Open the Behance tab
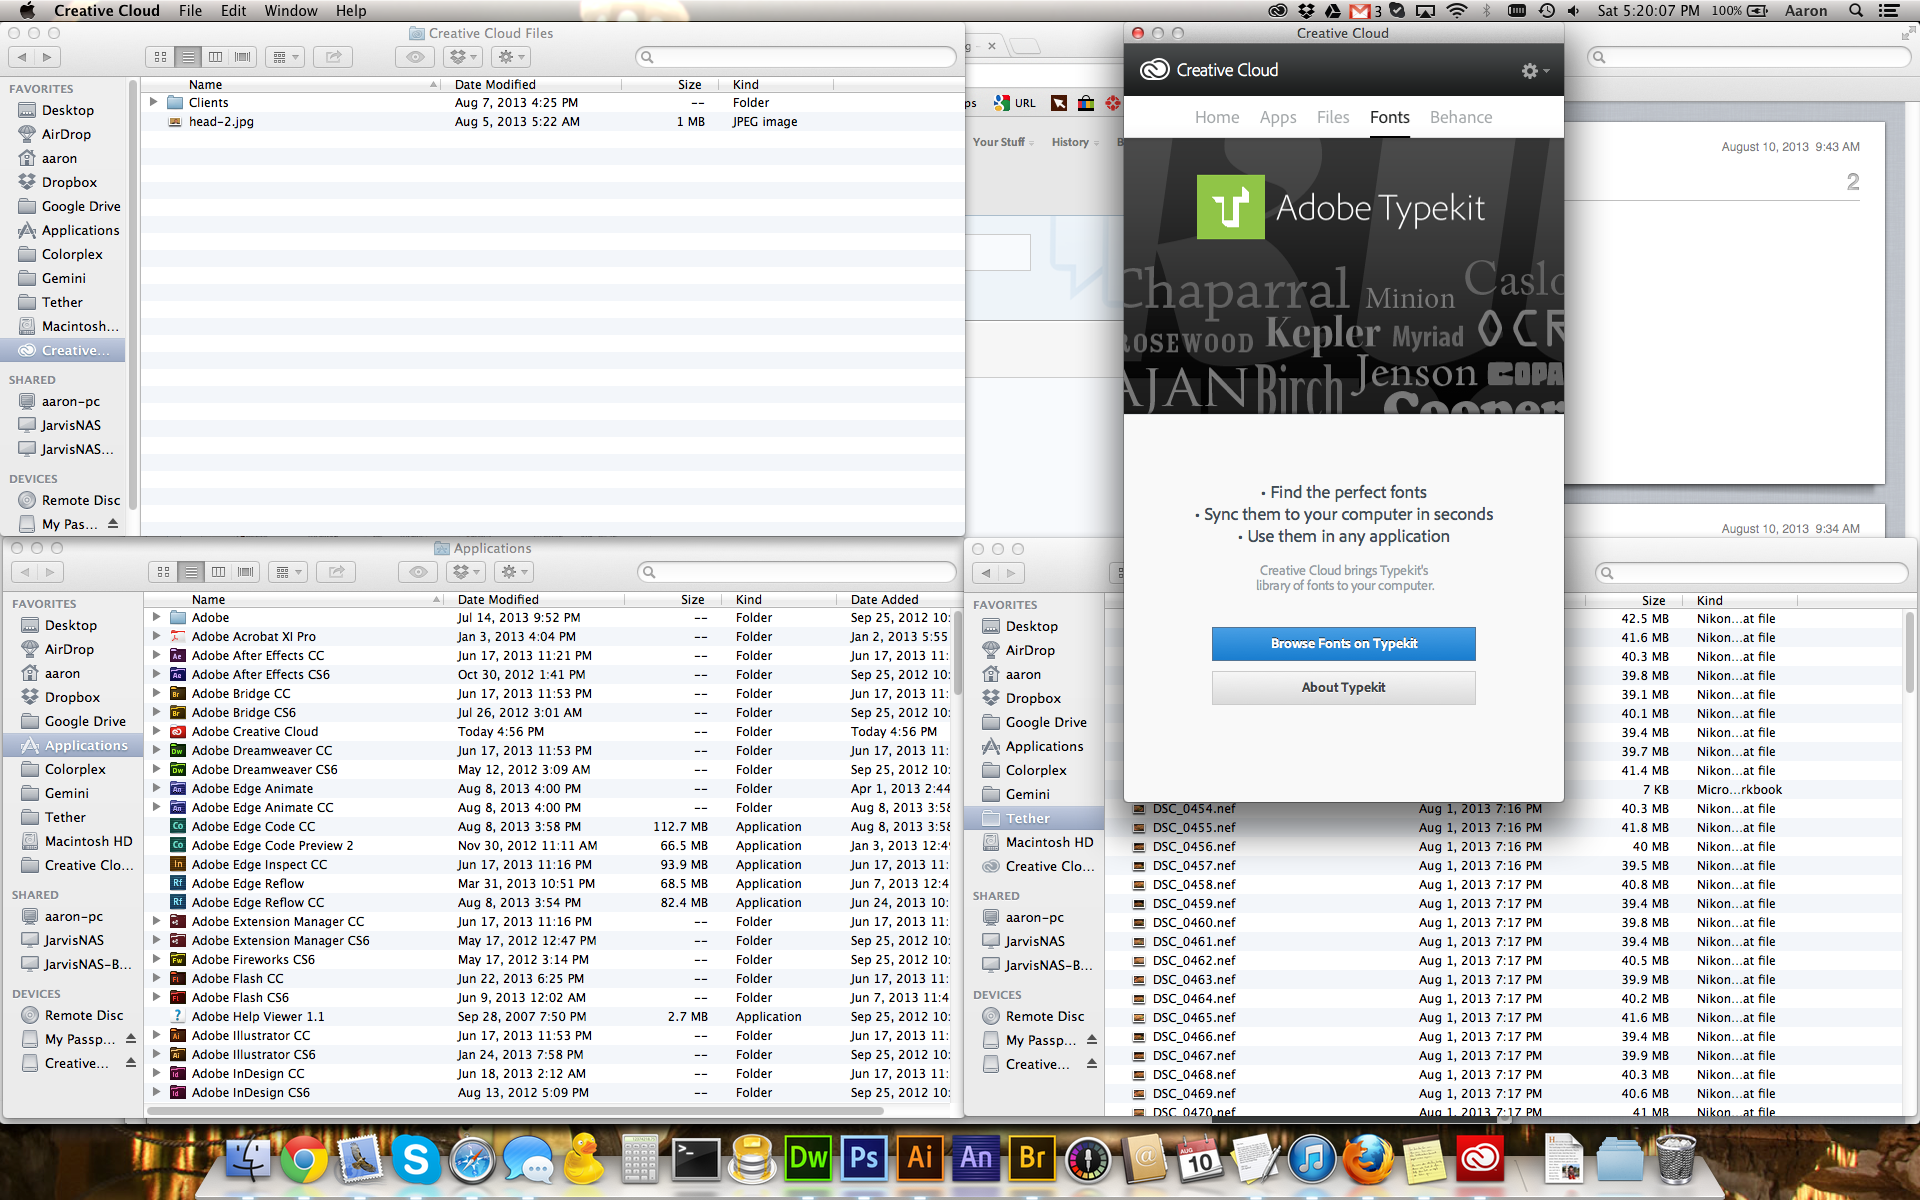The width and height of the screenshot is (1920, 1200). coord(1461,117)
